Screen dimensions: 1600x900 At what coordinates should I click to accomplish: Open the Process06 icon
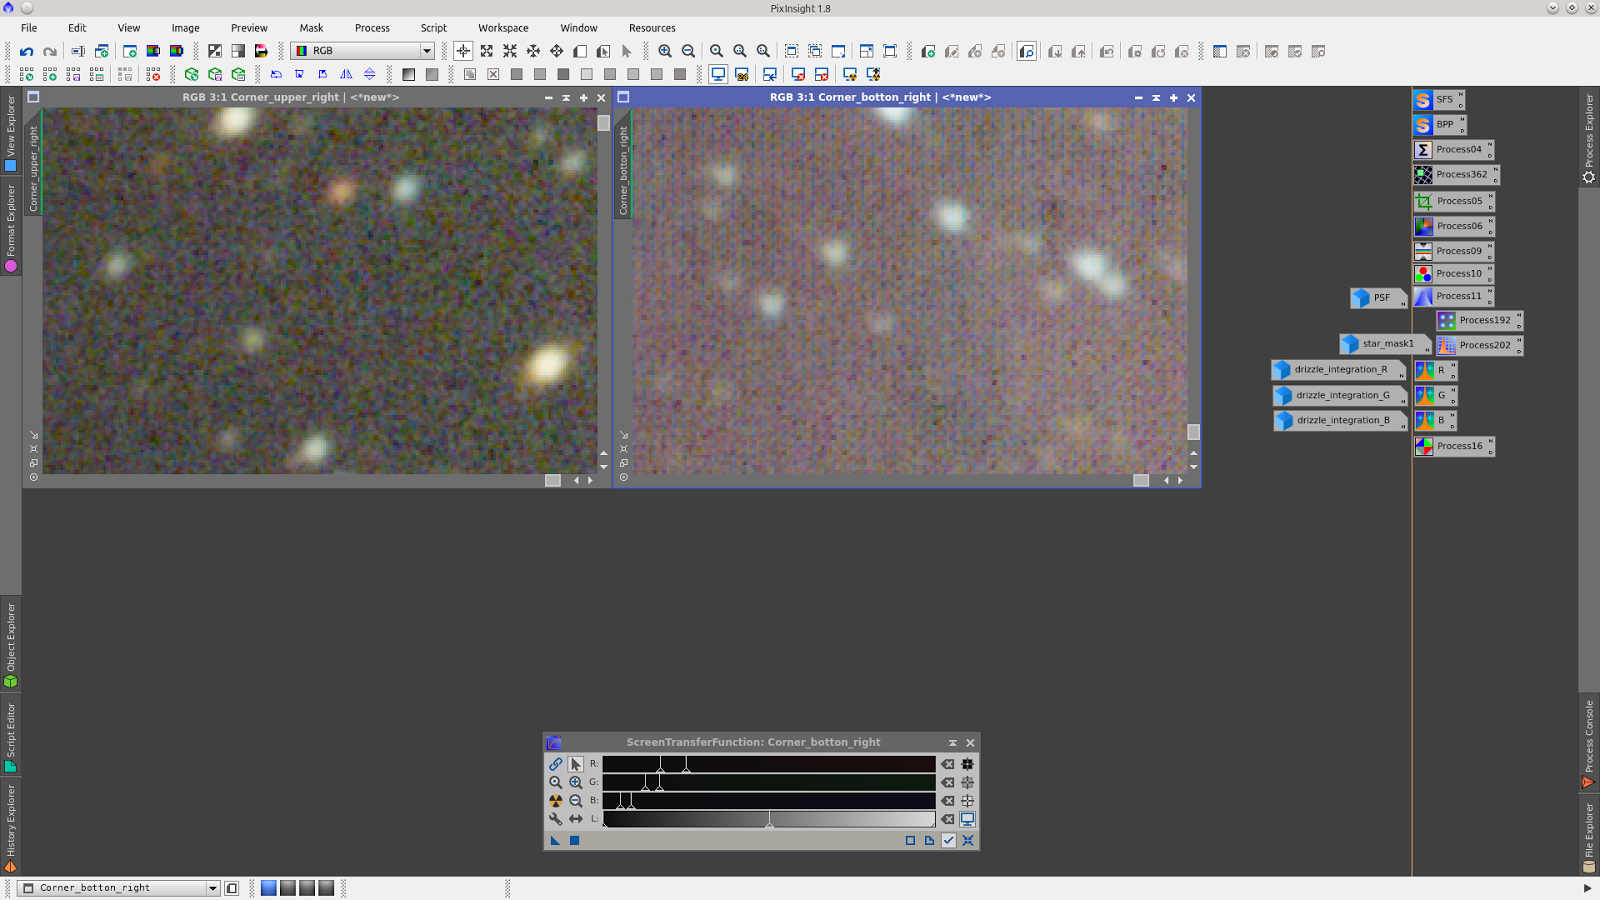(1454, 226)
